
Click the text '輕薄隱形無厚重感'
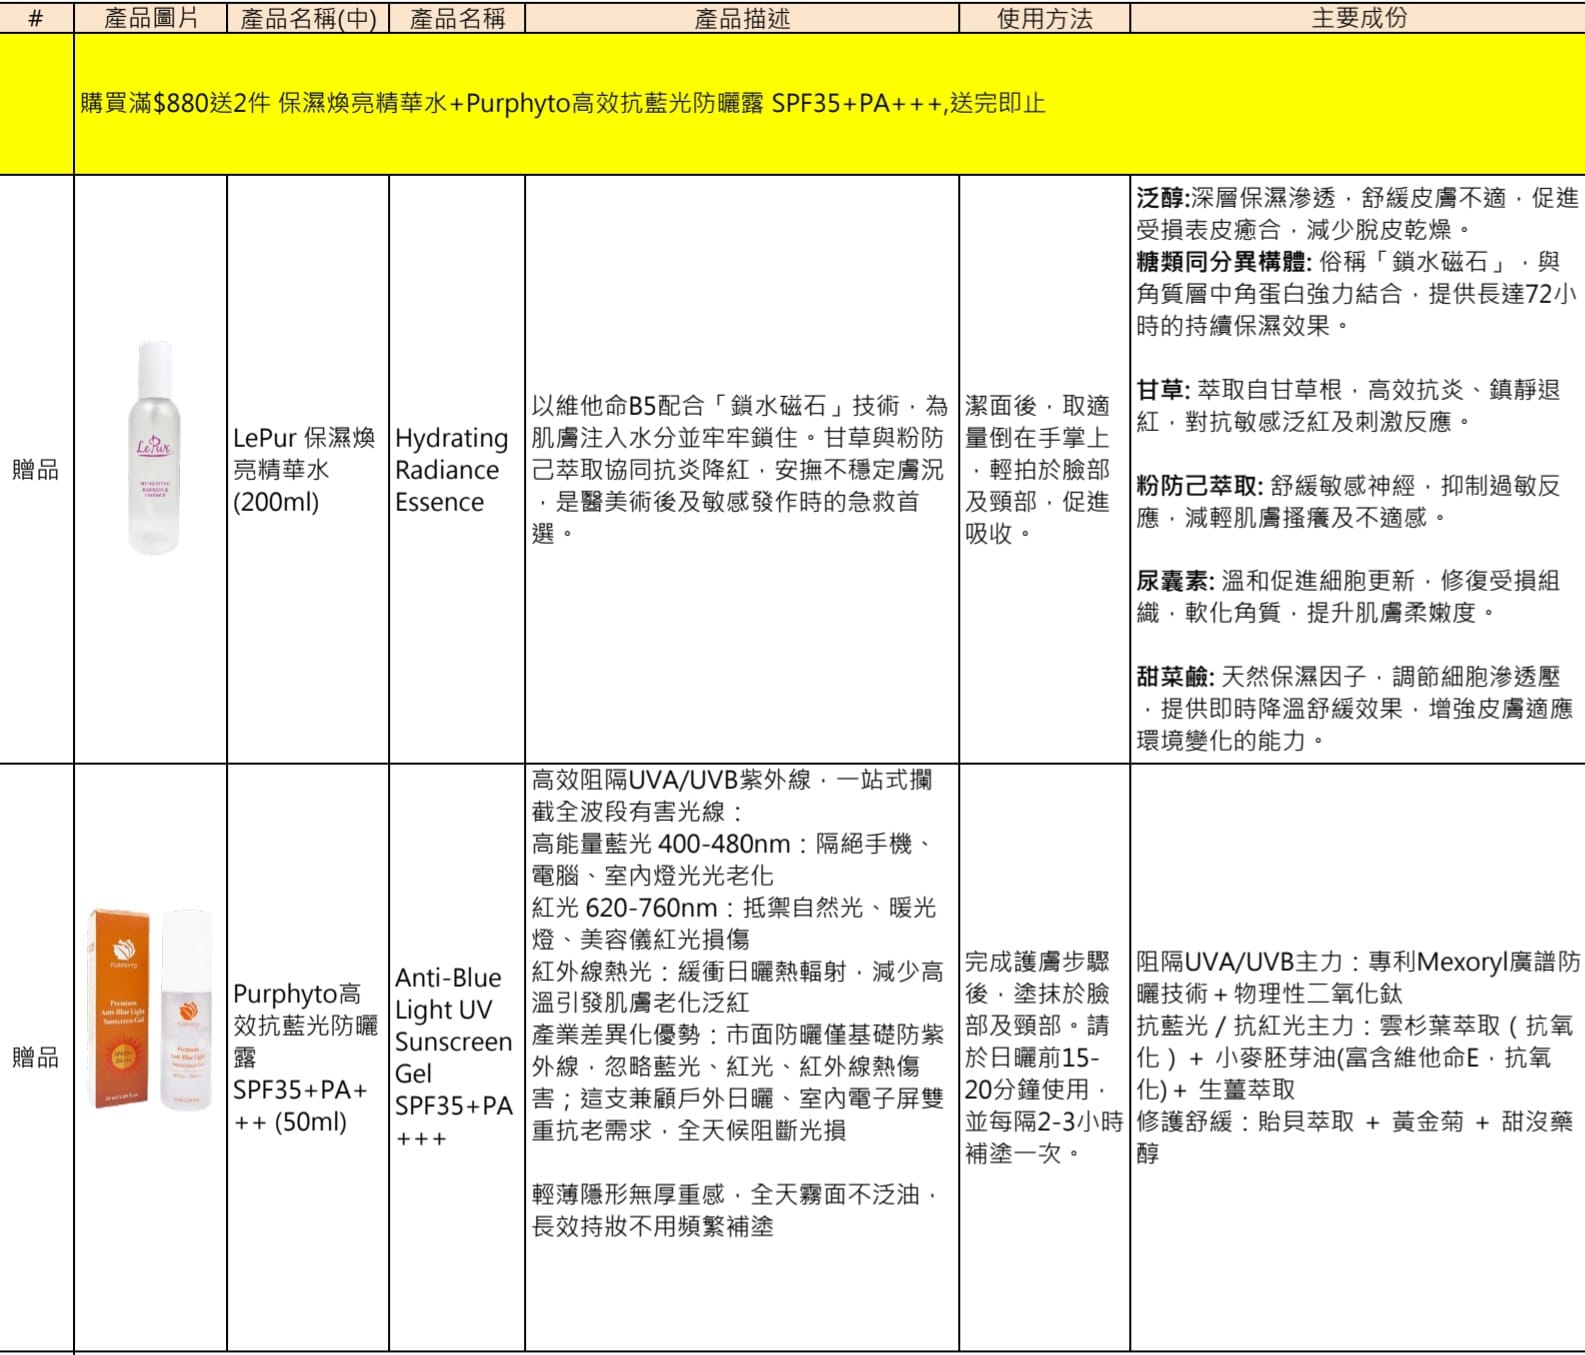pyautogui.click(x=628, y=1194)
